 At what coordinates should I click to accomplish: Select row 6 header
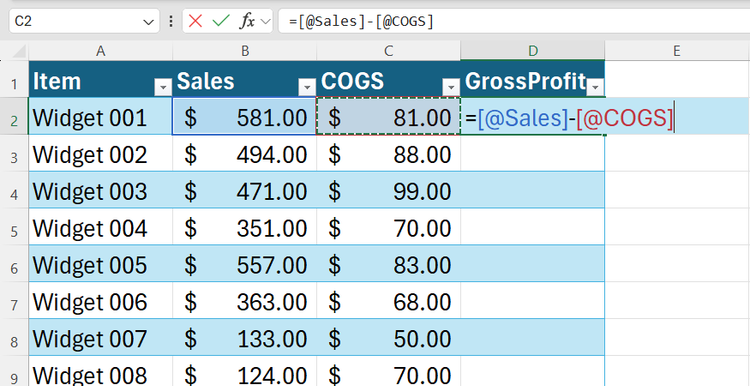pyautogui.click(x=14, y=264)
